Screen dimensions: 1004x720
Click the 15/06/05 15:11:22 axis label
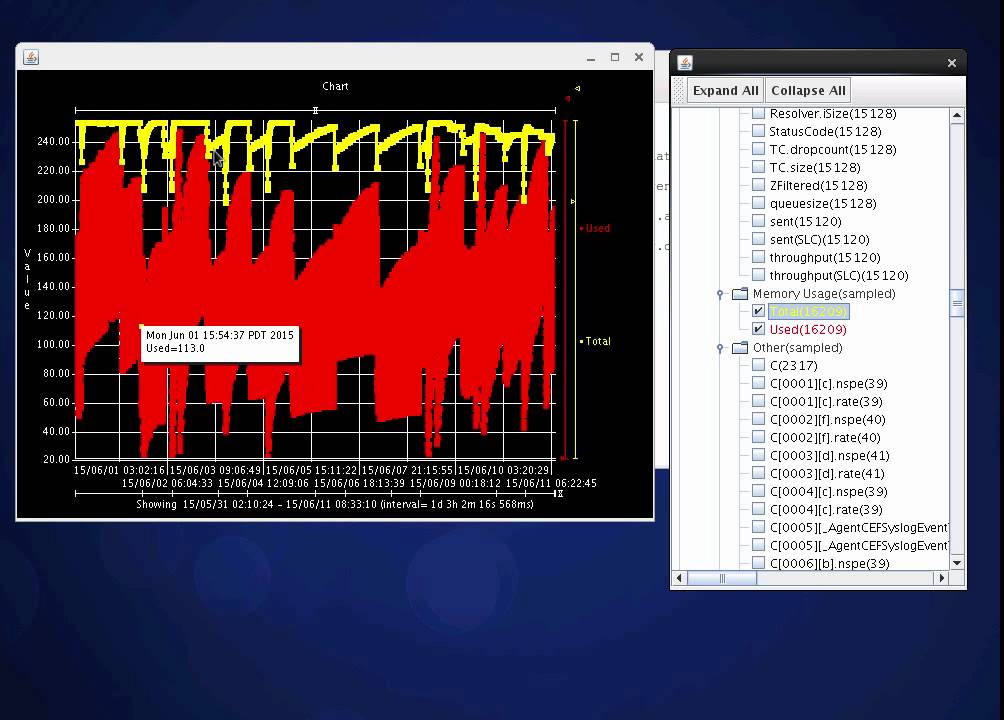pyautogui.click(x=311, y=470)
